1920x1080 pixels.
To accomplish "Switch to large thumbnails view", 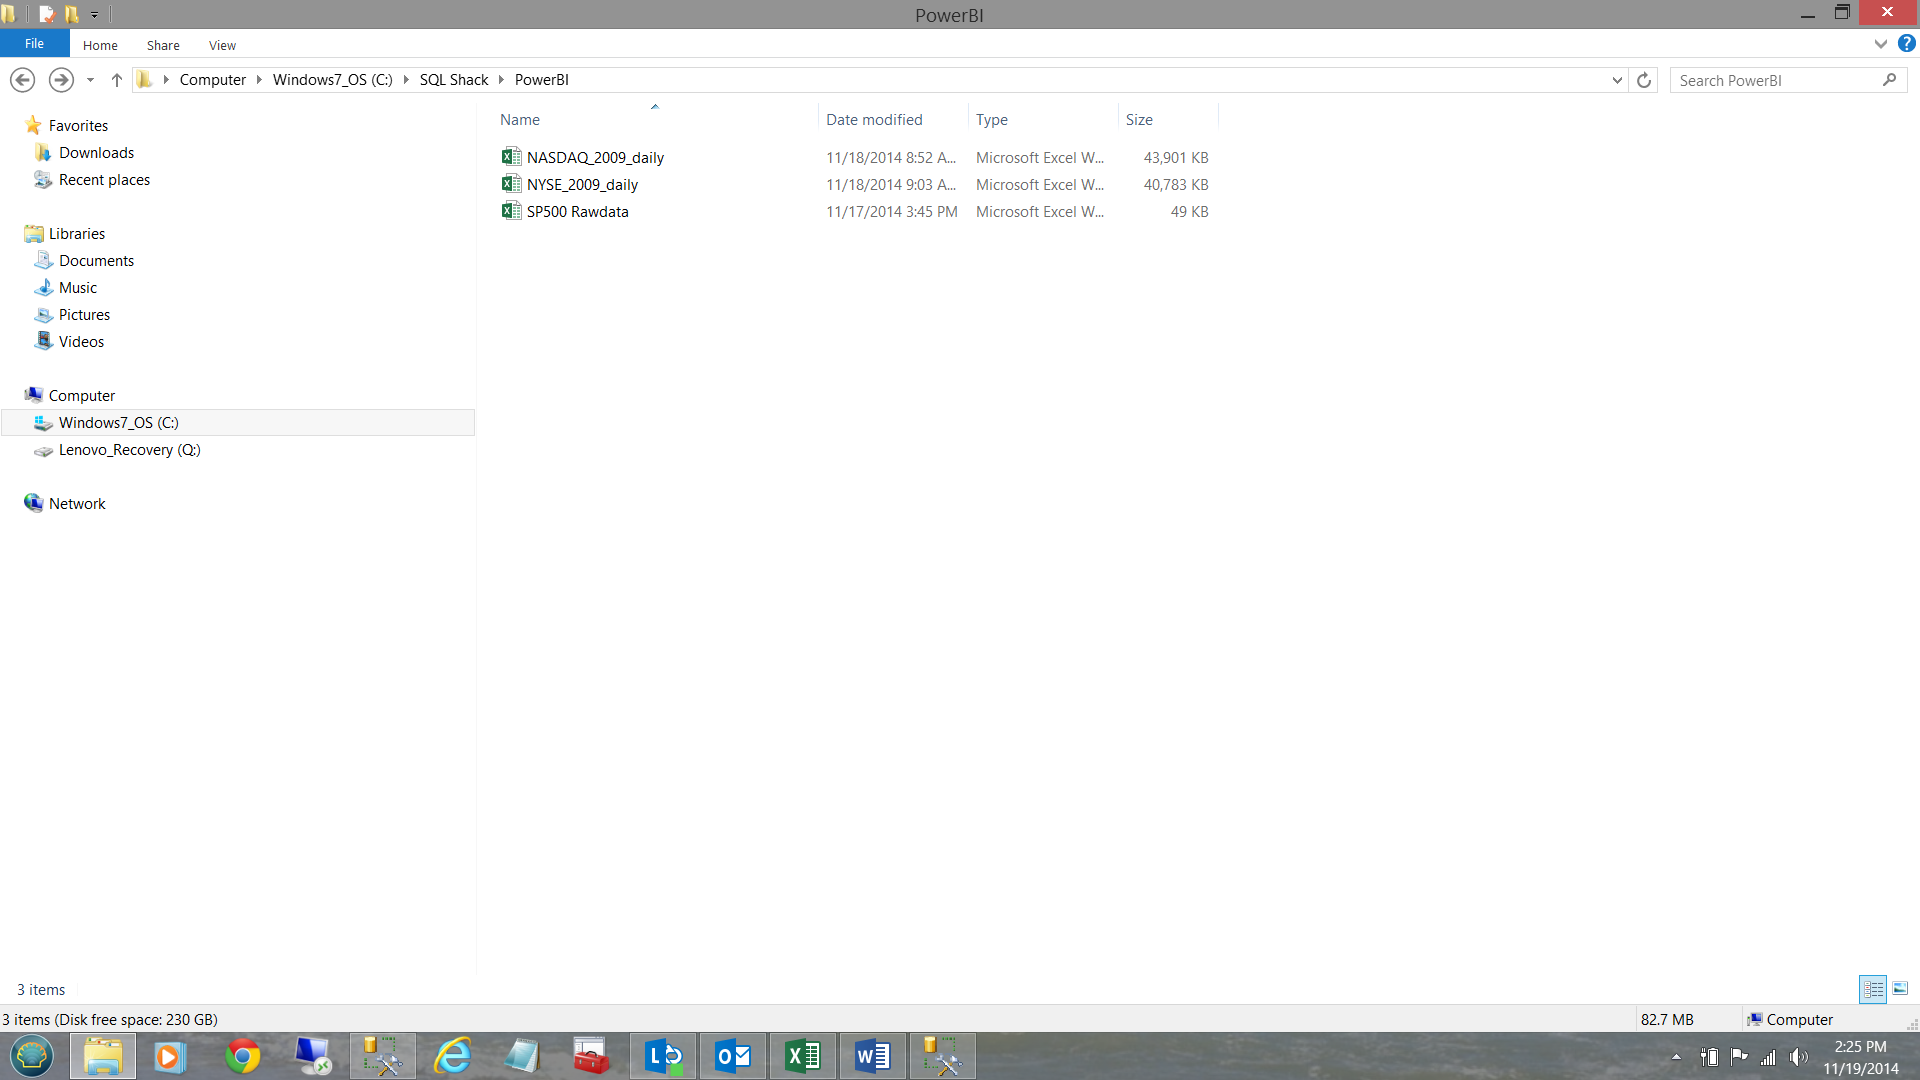I will pyautogui.click(x=1900, y=989).
